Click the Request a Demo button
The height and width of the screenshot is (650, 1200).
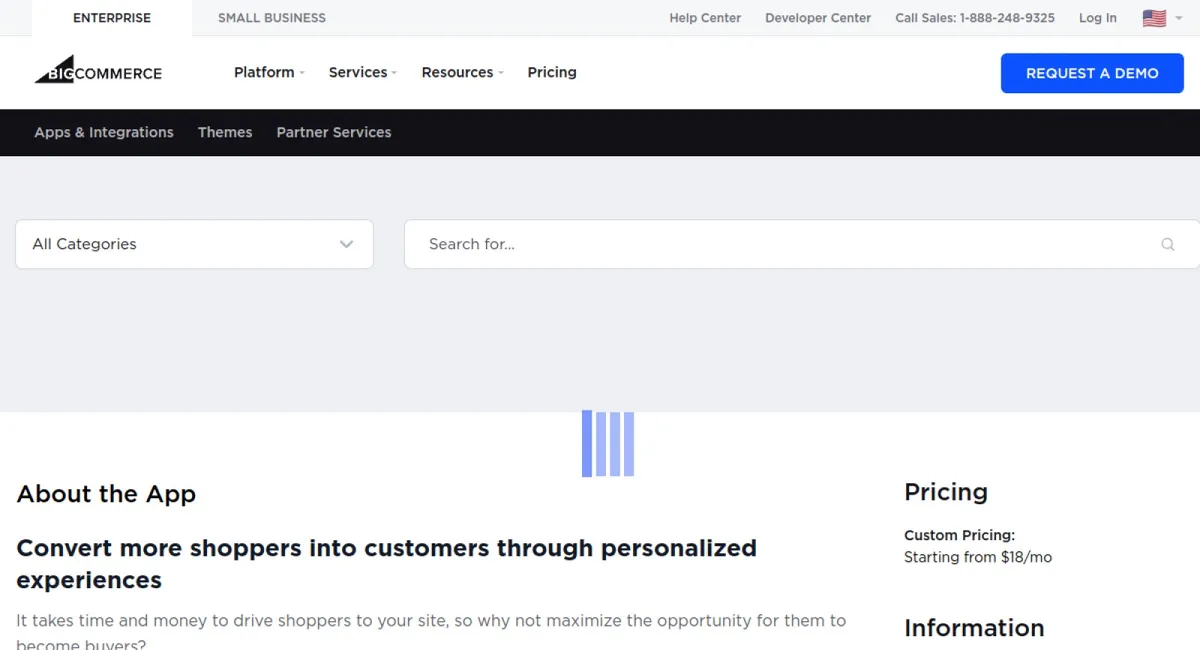(x=1092, y=73)
